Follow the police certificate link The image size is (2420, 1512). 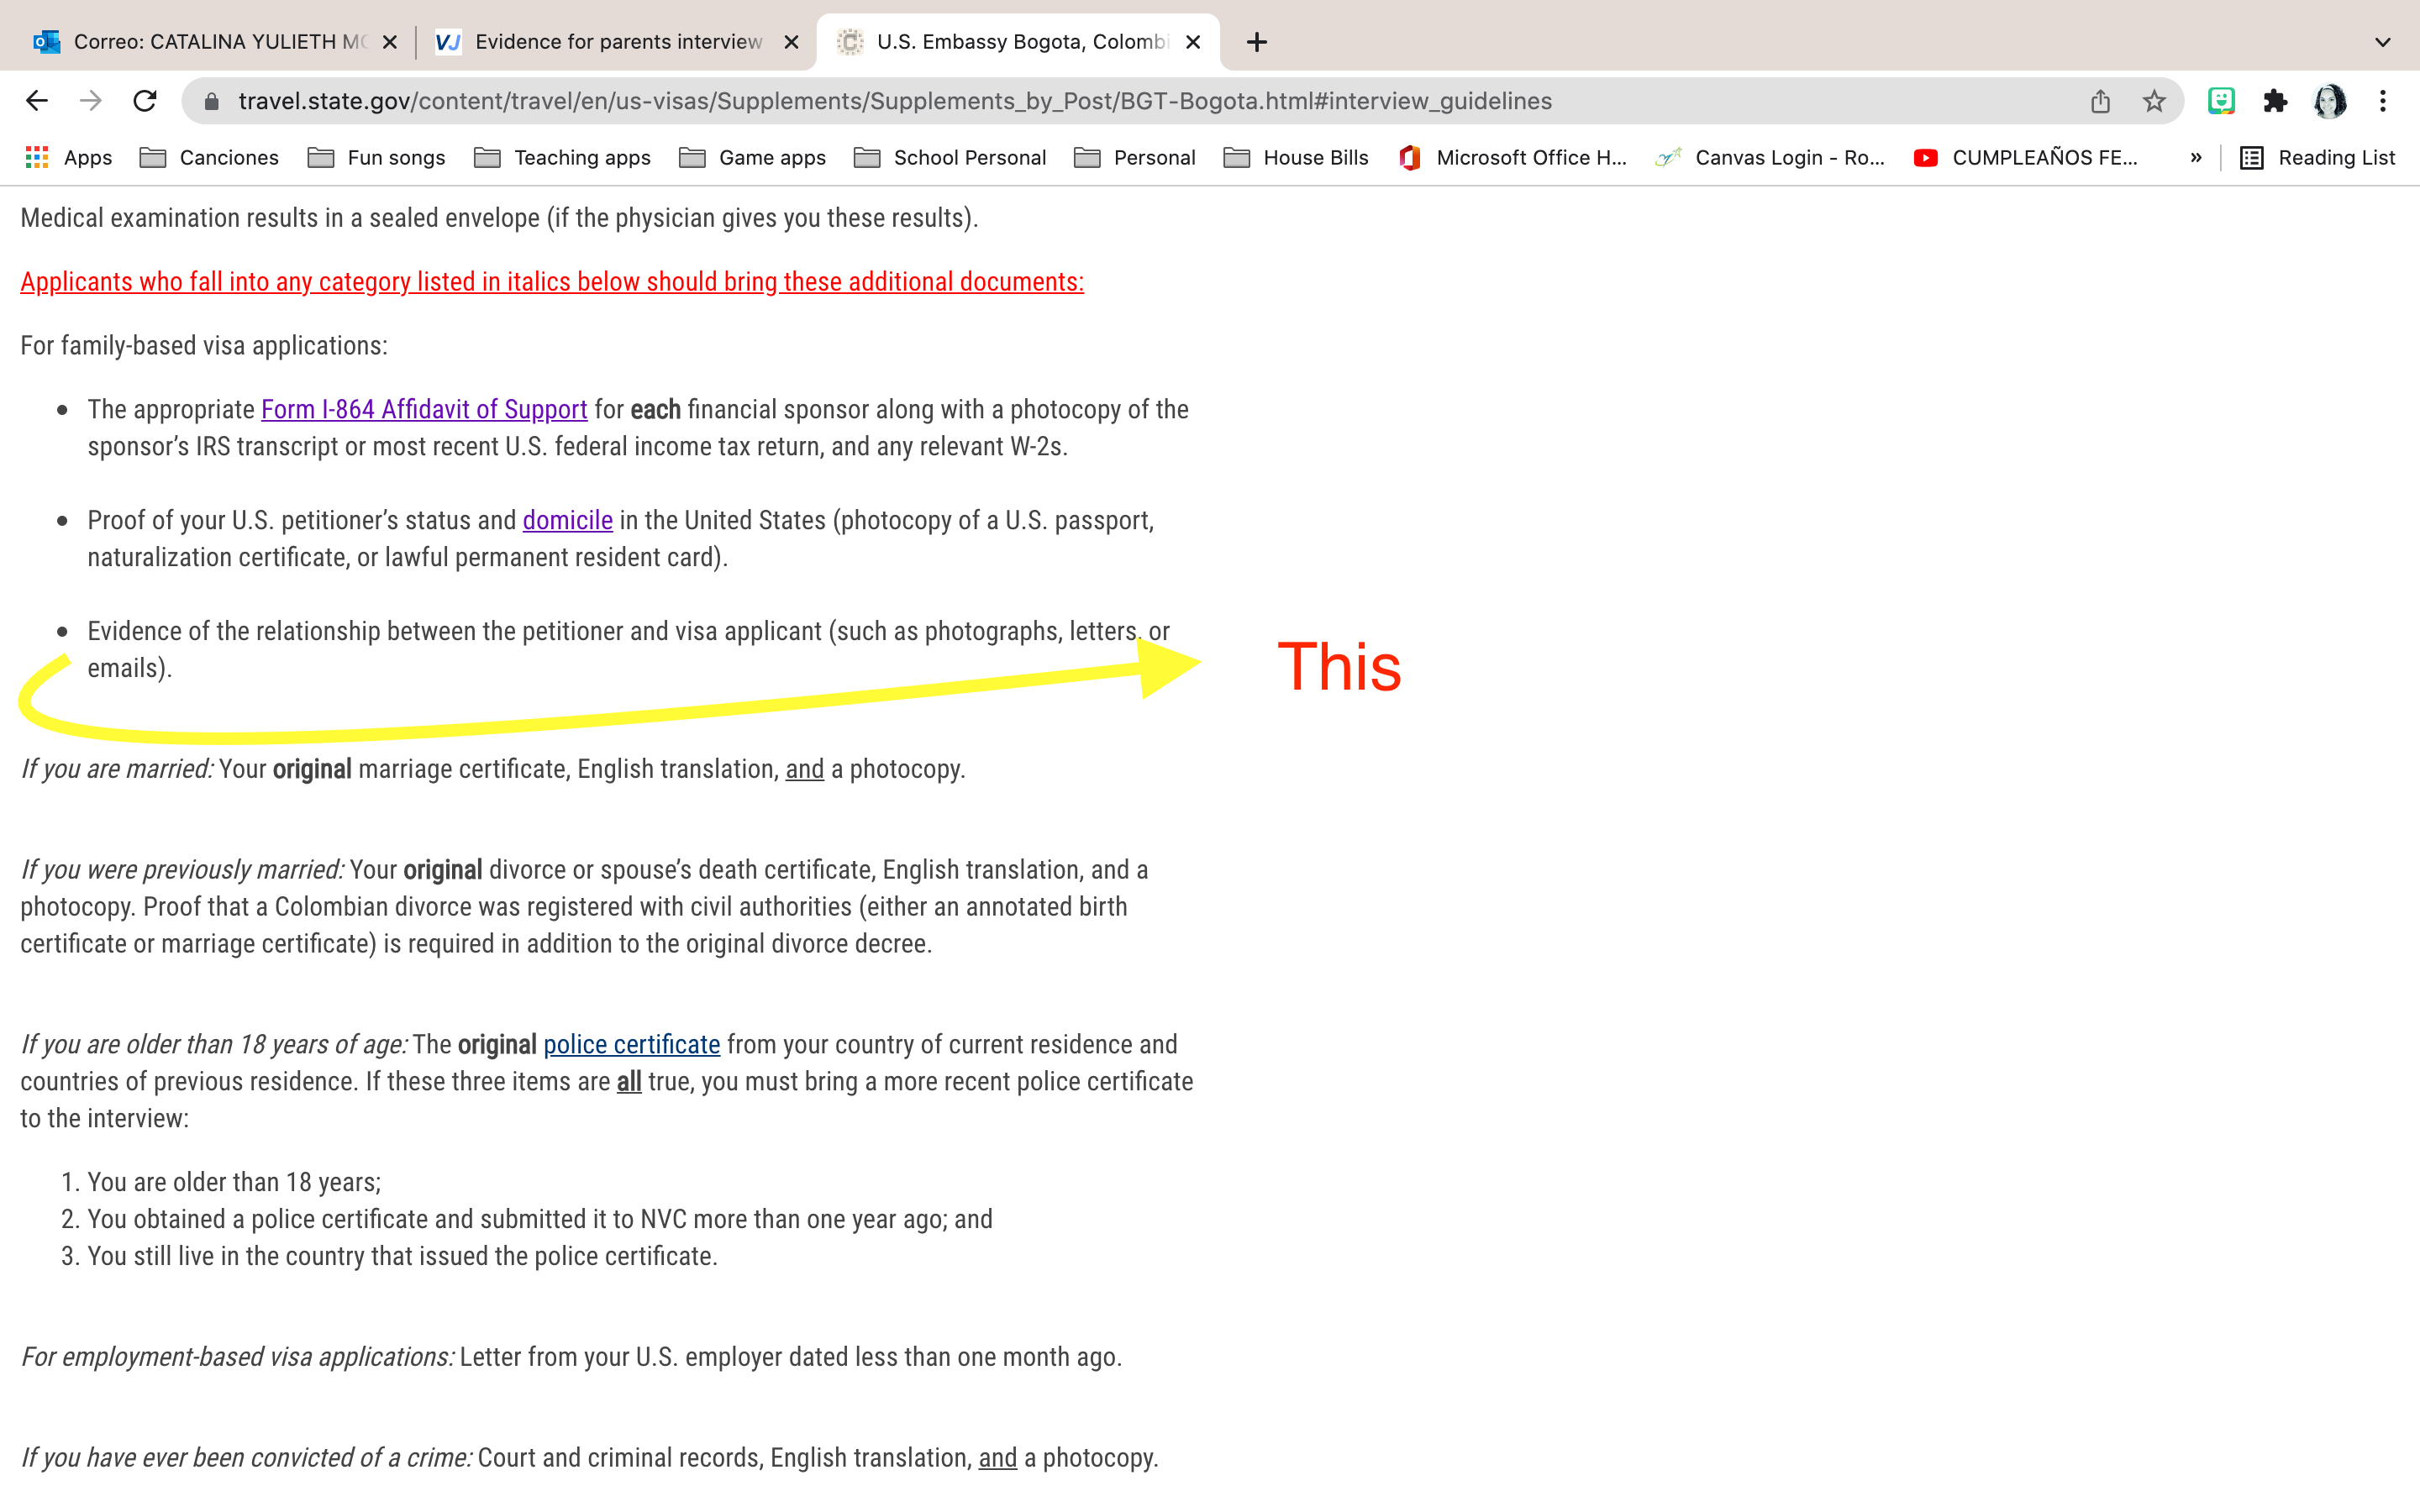tap(631, 1045)
